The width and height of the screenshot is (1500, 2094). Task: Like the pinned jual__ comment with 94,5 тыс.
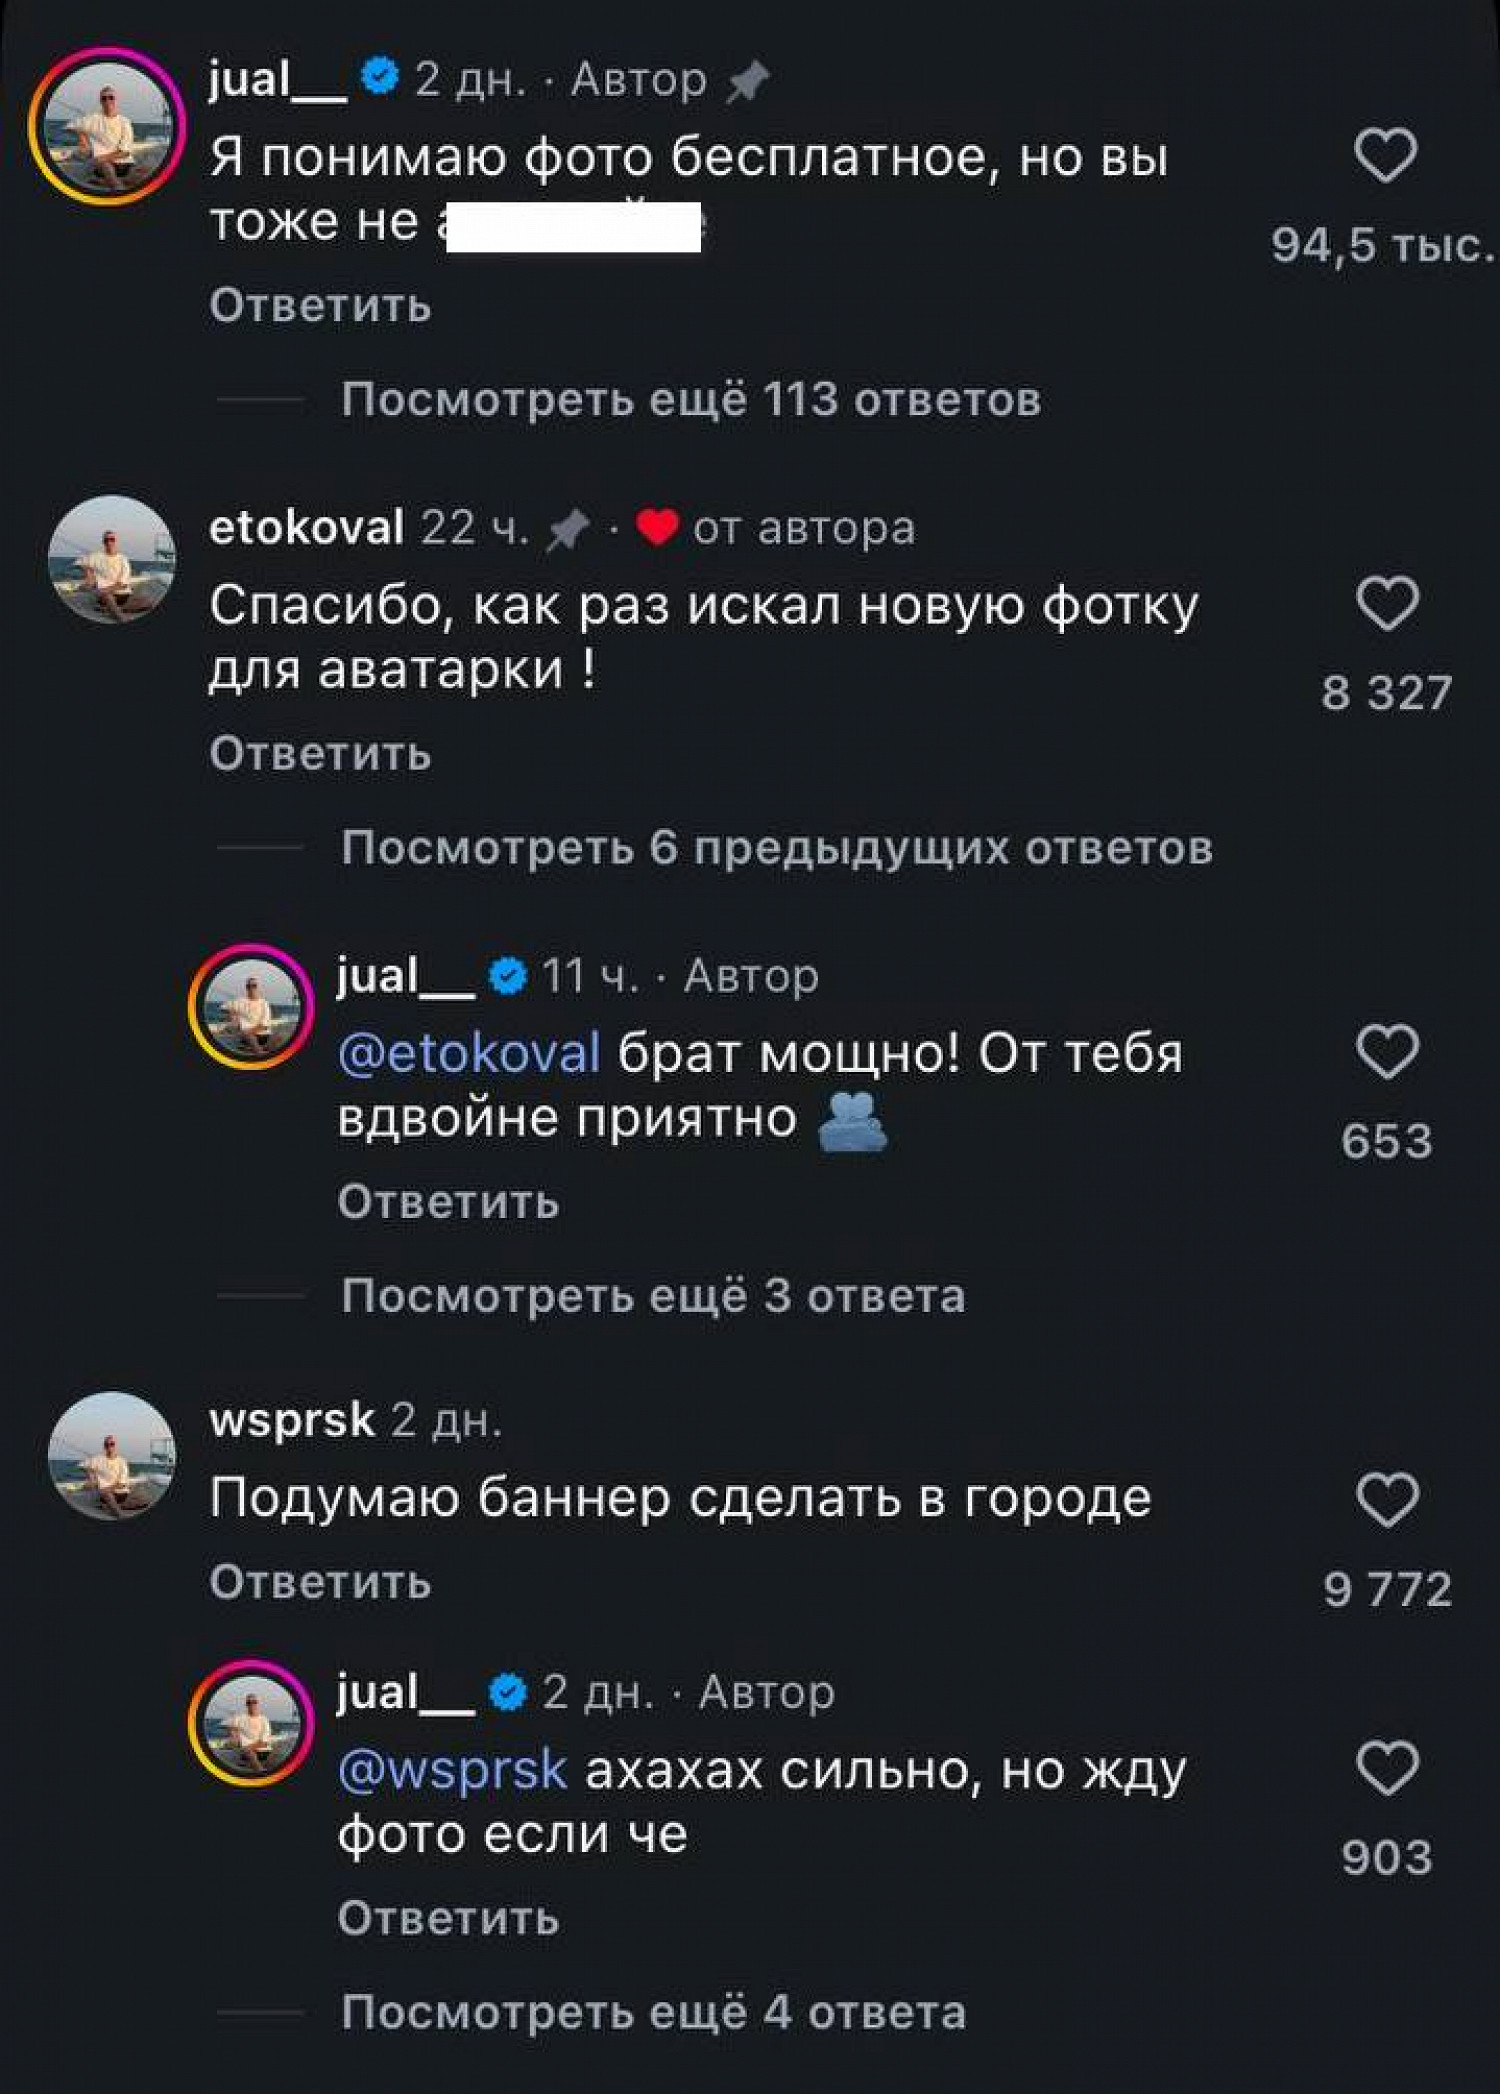click(1385, 155)
